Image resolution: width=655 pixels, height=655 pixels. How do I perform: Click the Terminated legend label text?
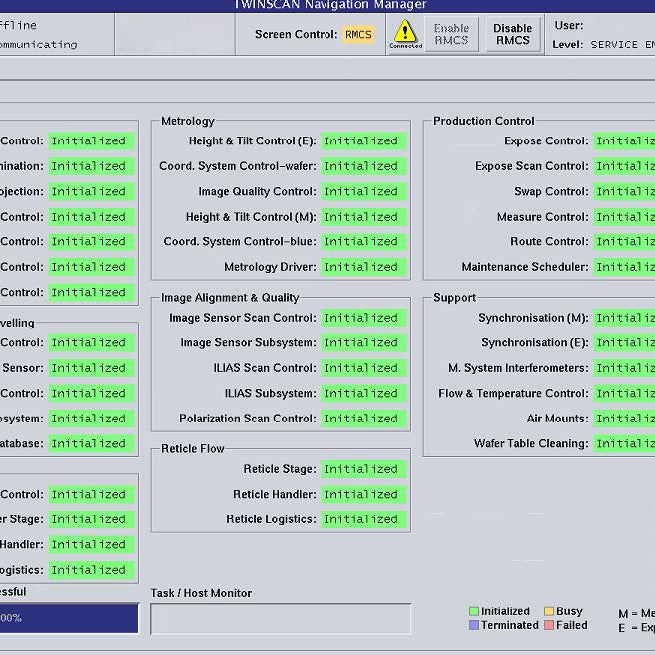click(510, 625)
